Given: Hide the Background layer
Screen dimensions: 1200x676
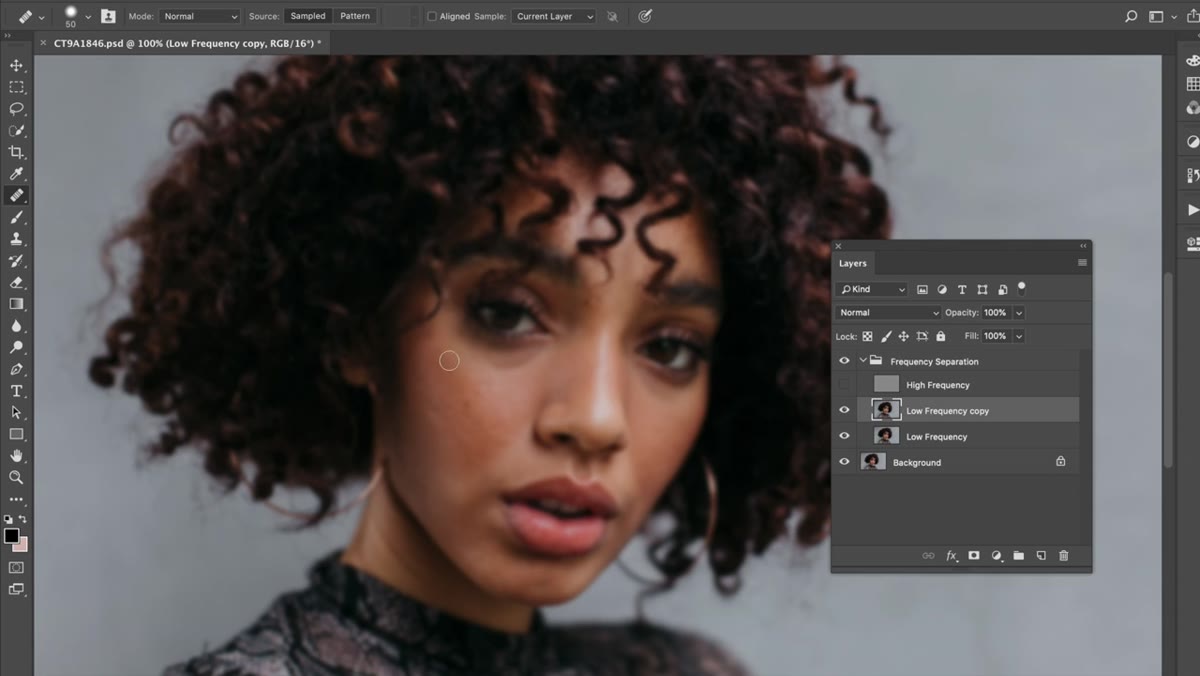Looking at the screenshot, I should coord(844,462).
